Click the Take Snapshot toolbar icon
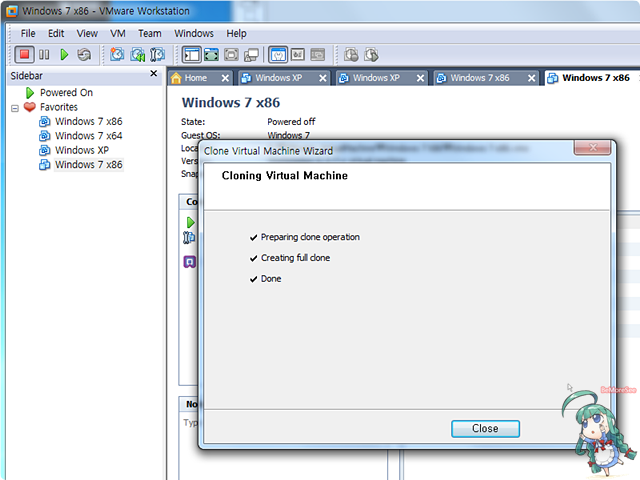The height and width of the screenshot is (480, 640). click(117, 54)
